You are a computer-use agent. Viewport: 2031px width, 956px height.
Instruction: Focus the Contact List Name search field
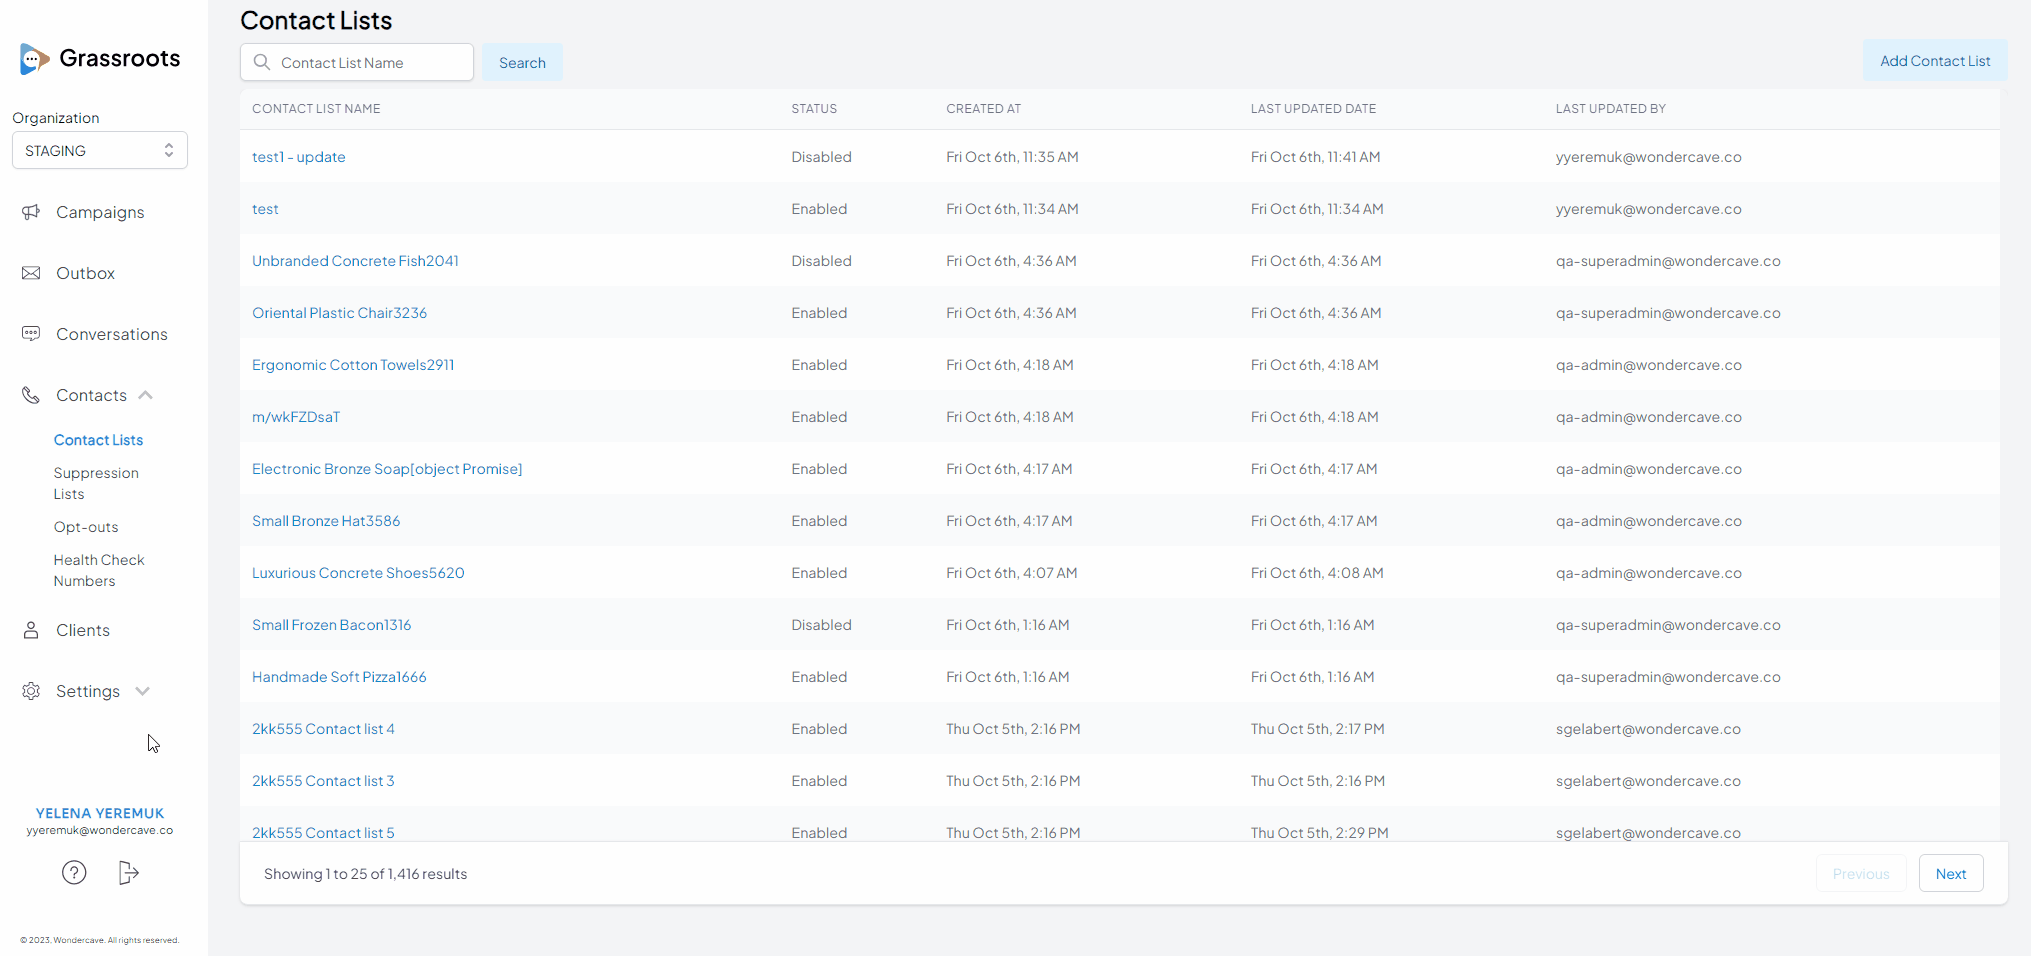pyautogui.click(x=357, y=62)
